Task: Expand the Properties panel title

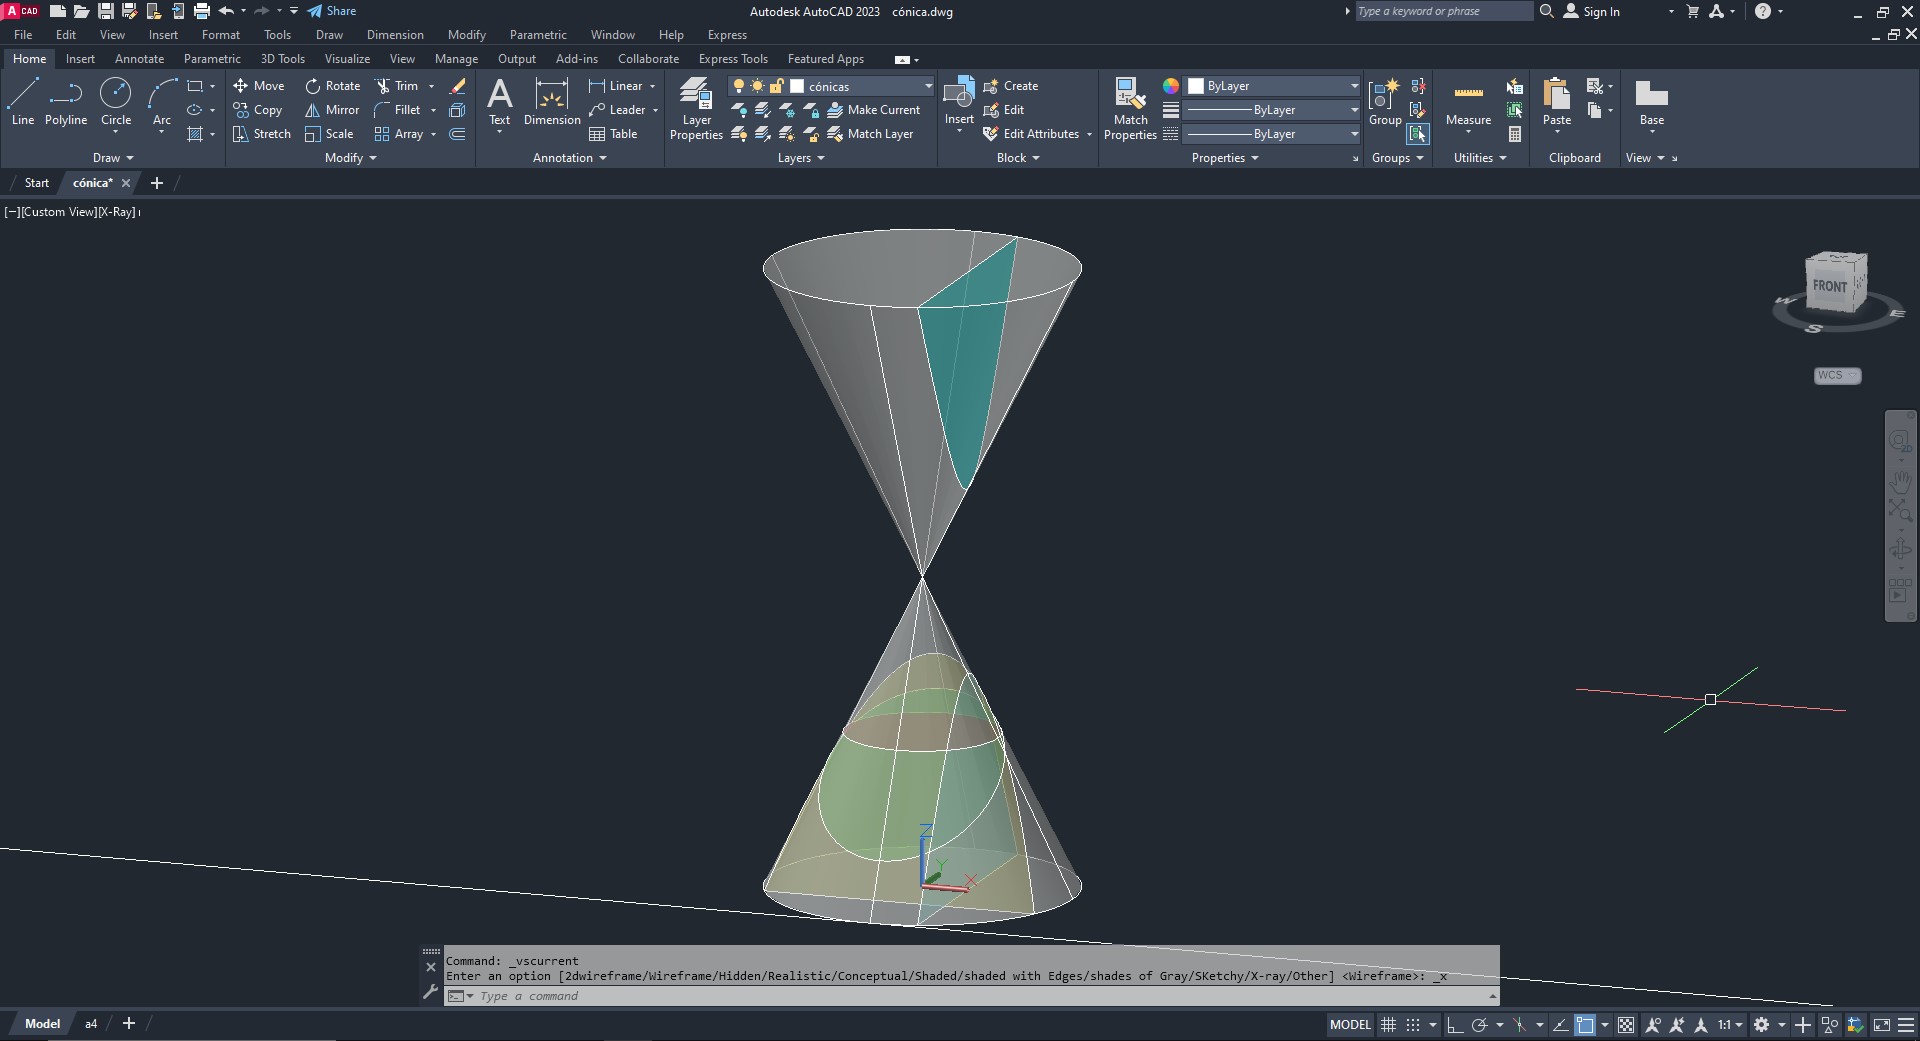Action: click(1225, 158)
